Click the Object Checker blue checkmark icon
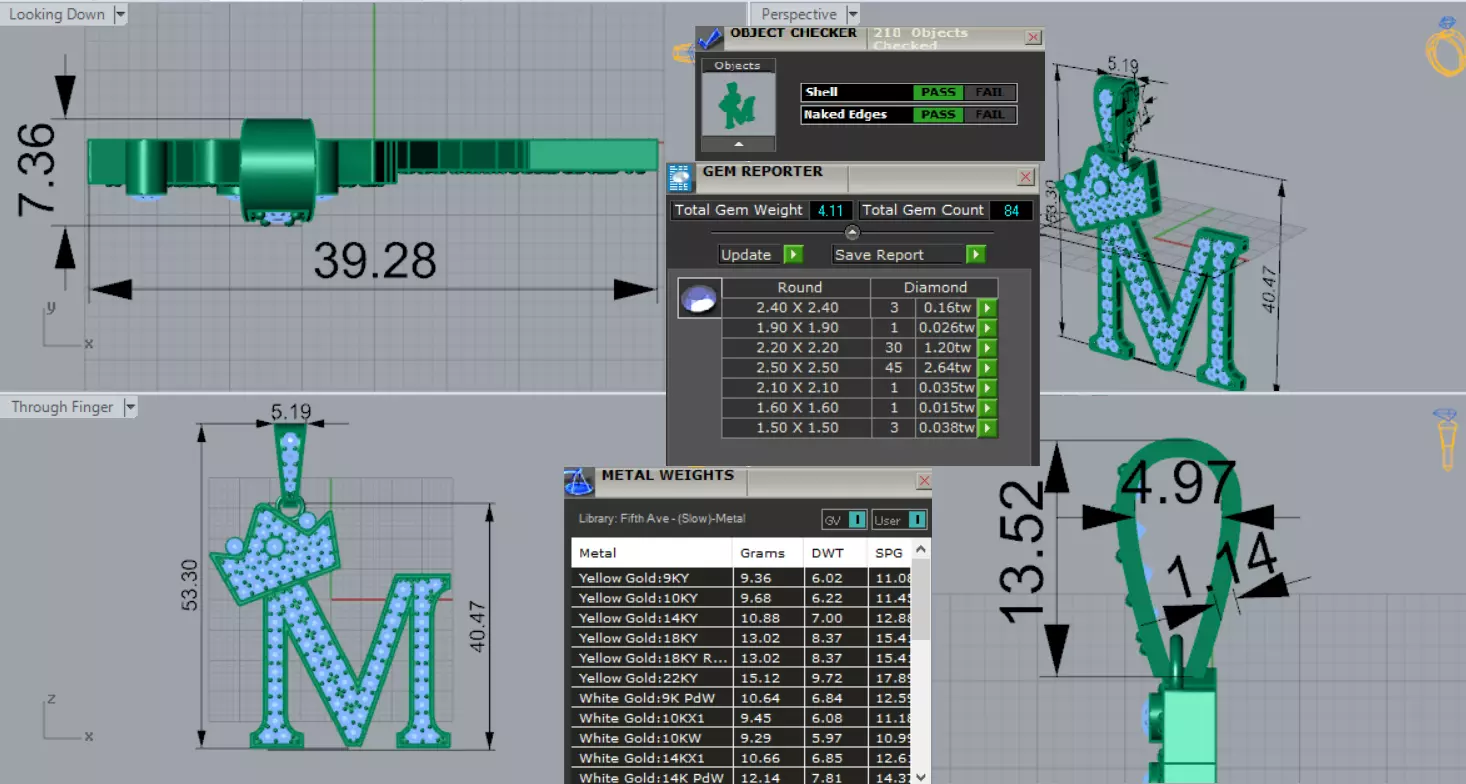Screen dimensions: 1466x784 point(710,39)
